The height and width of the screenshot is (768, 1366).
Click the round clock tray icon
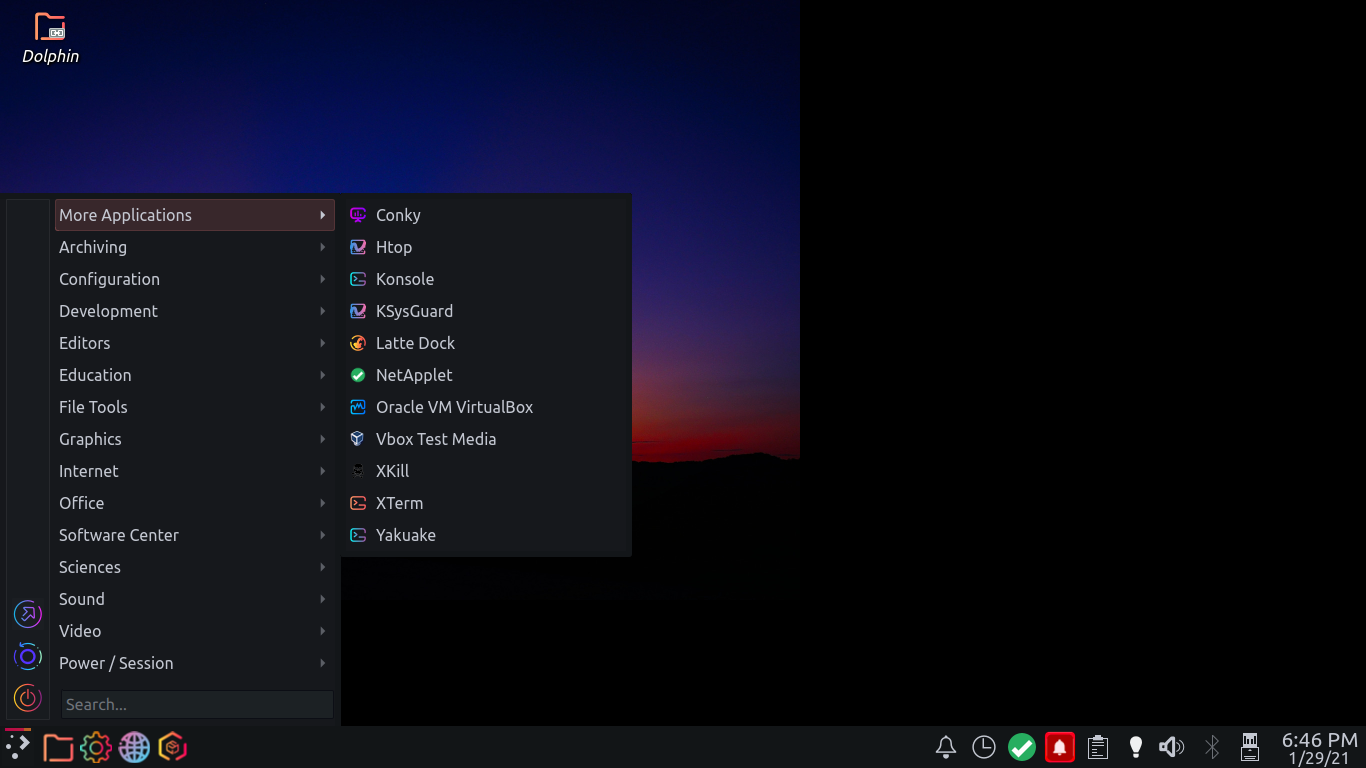(x=984, y=747)
